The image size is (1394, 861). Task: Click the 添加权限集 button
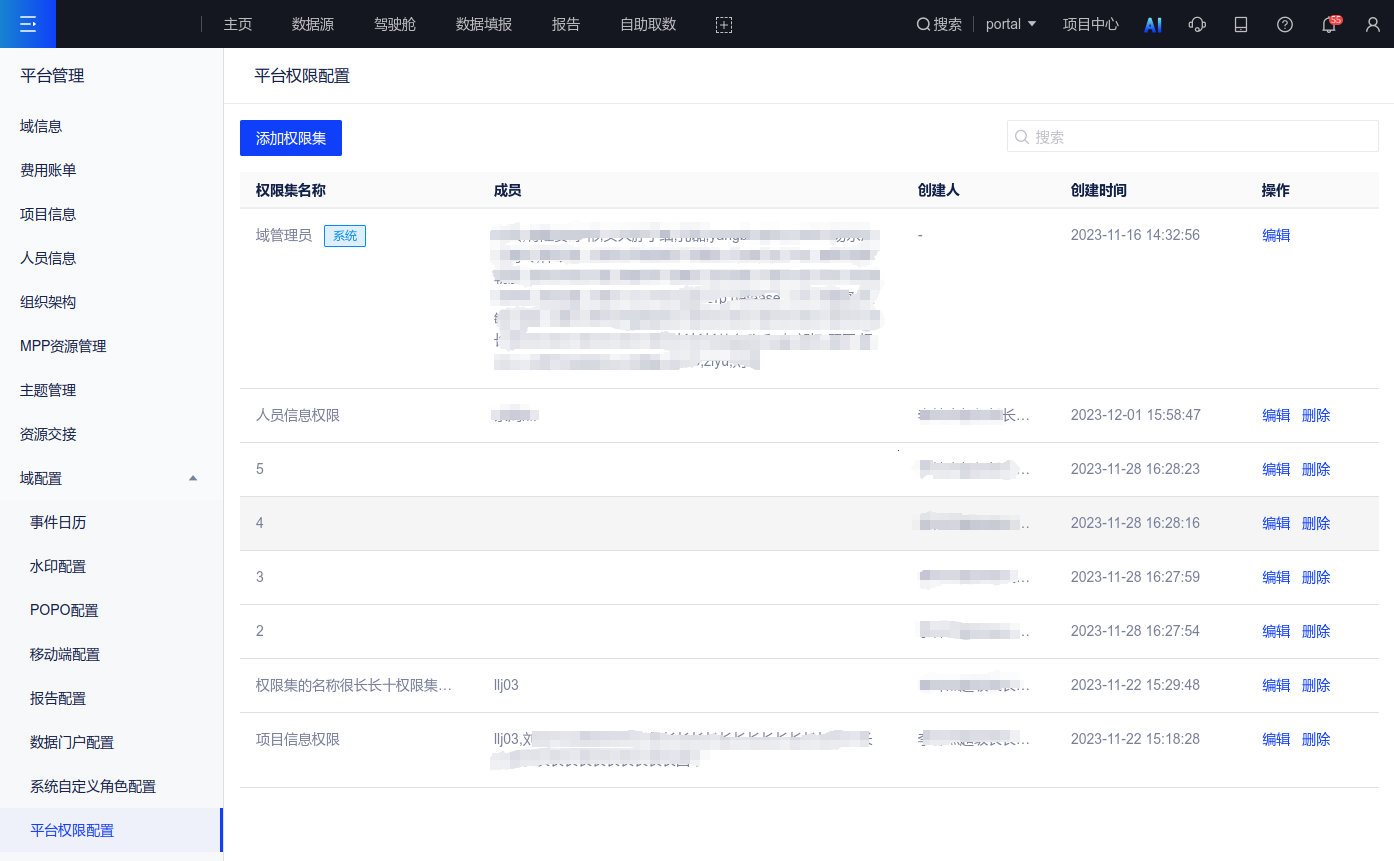(x=291, y=138)
